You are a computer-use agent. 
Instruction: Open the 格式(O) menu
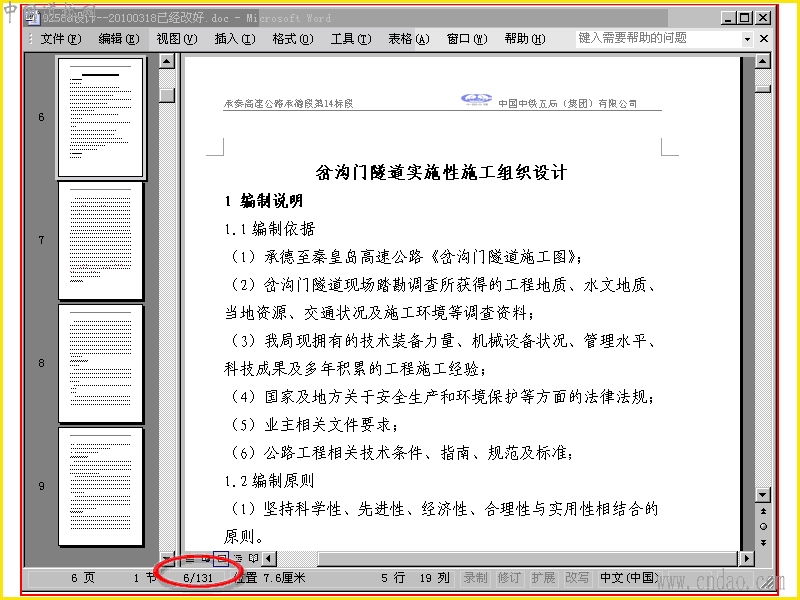click(292, 39)
